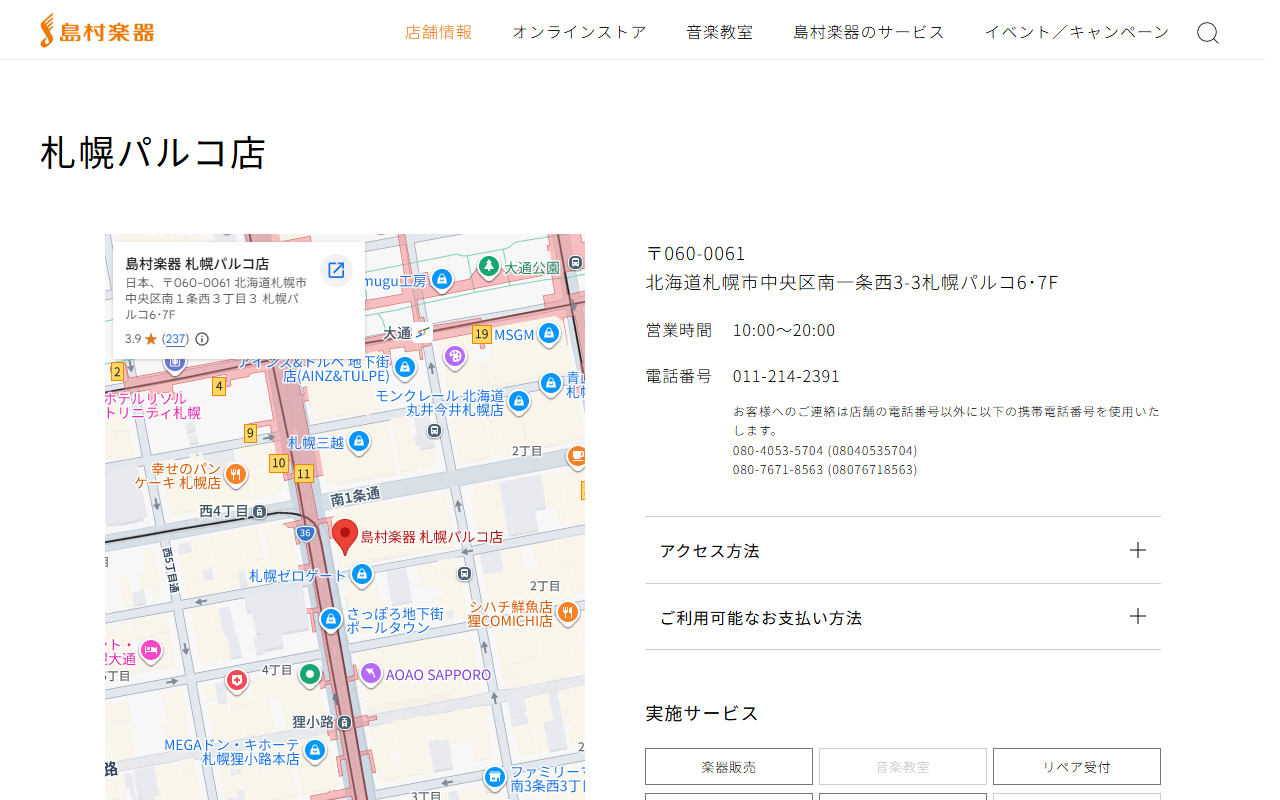The height and width of the screenshot is (800, 1280).
Task: Click the 島村楽器 logo
Action: coord(97,31)
